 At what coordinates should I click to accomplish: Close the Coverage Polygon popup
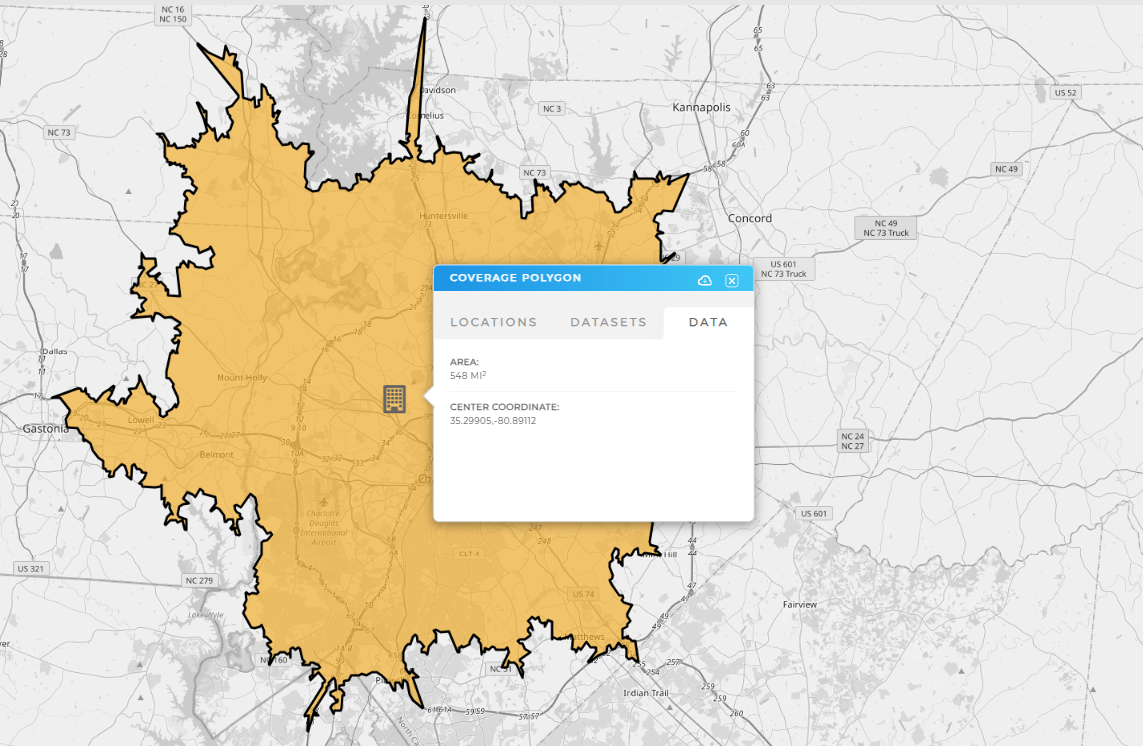pos(732,280)
